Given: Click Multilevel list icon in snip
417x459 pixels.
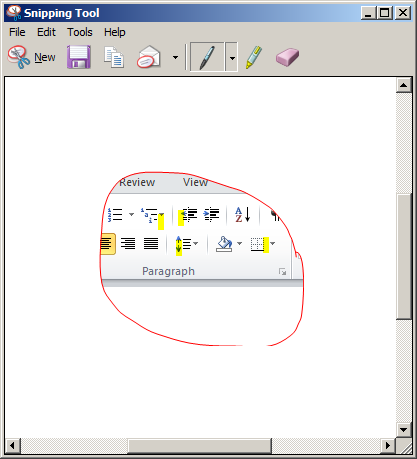Looking at the screenshot, I should coord(149,215).
